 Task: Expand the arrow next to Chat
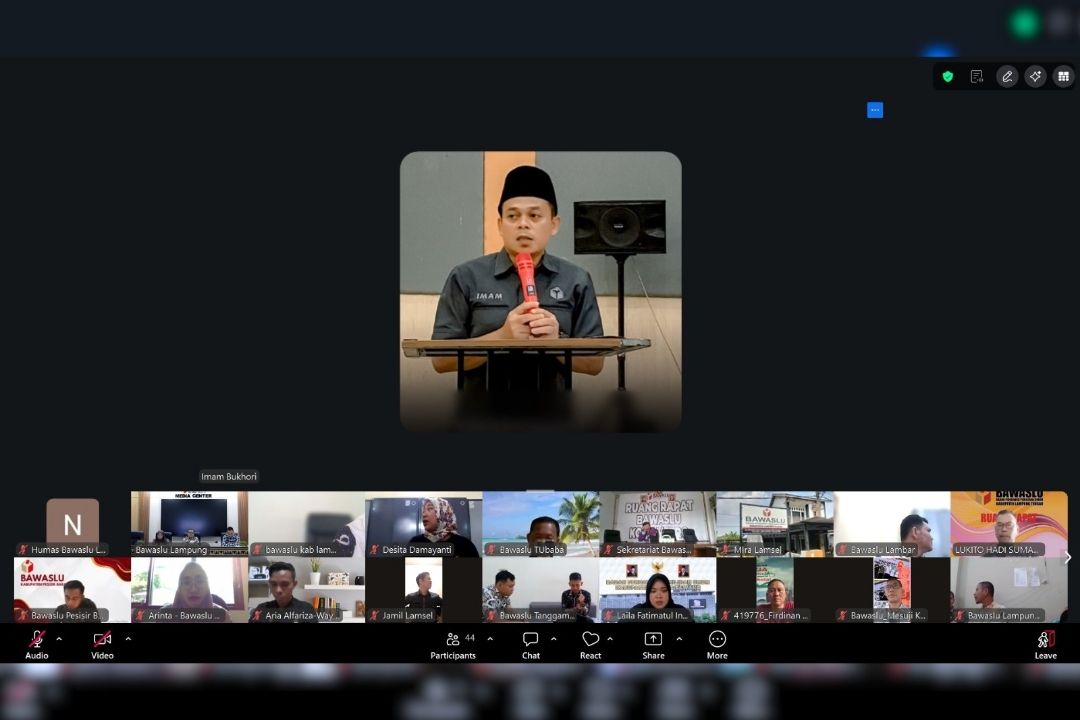(553, 639)
